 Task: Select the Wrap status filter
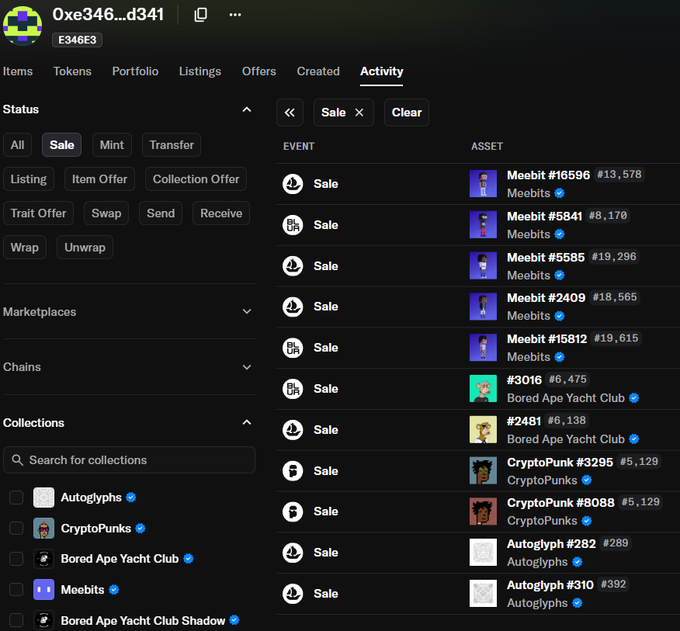tap(25, 248)
